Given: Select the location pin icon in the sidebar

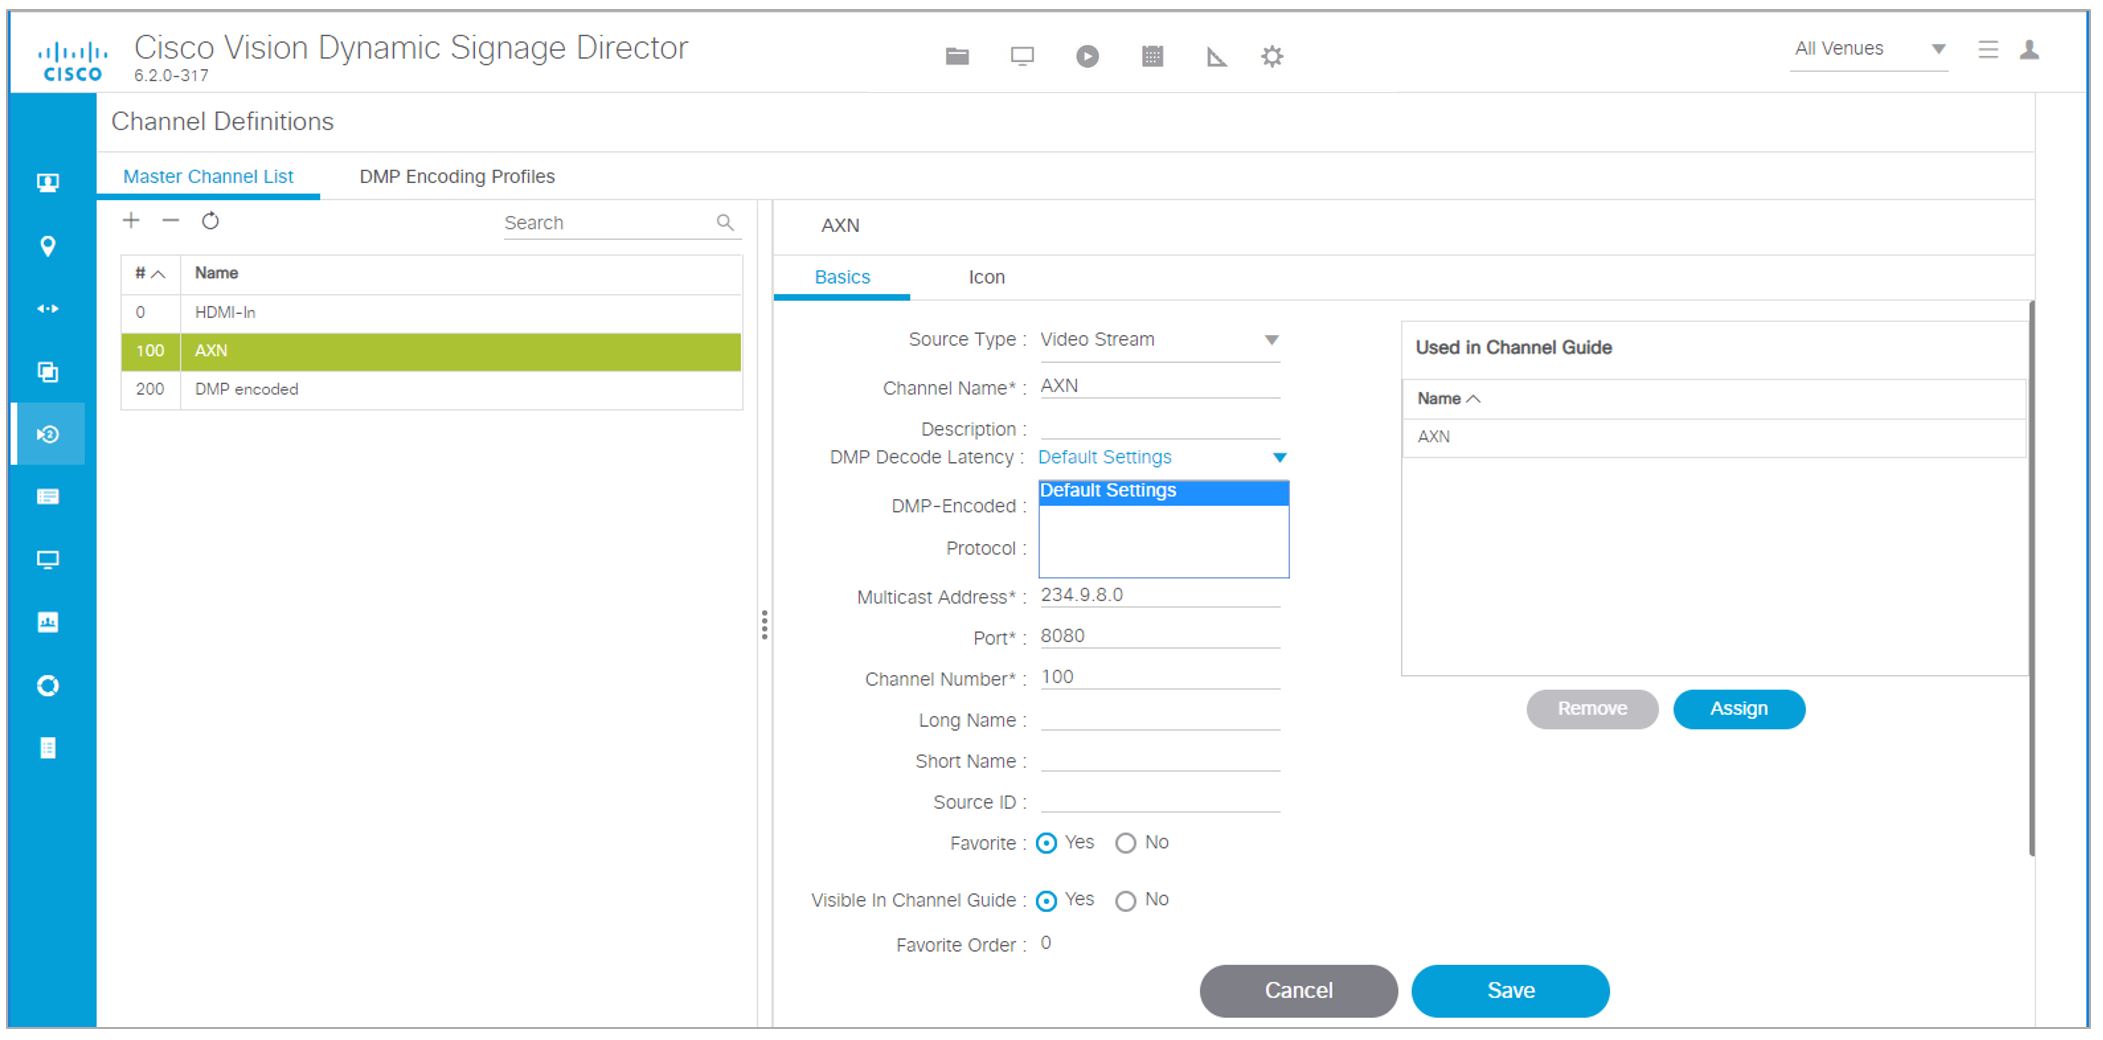Looking at the screenshot, I should tap(48, 246).
